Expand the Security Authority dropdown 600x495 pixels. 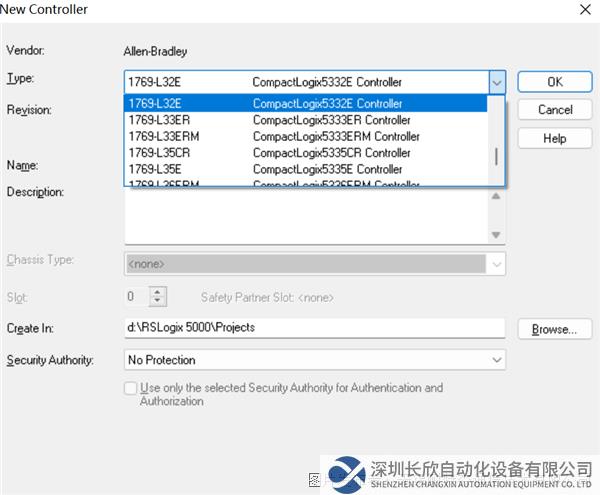click(496, 360)
